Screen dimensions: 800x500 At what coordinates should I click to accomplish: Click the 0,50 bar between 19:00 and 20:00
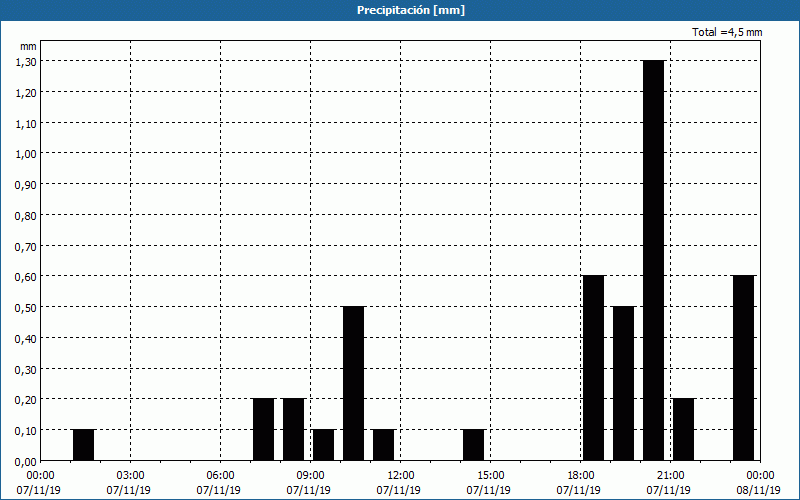(x=623, y=384)
